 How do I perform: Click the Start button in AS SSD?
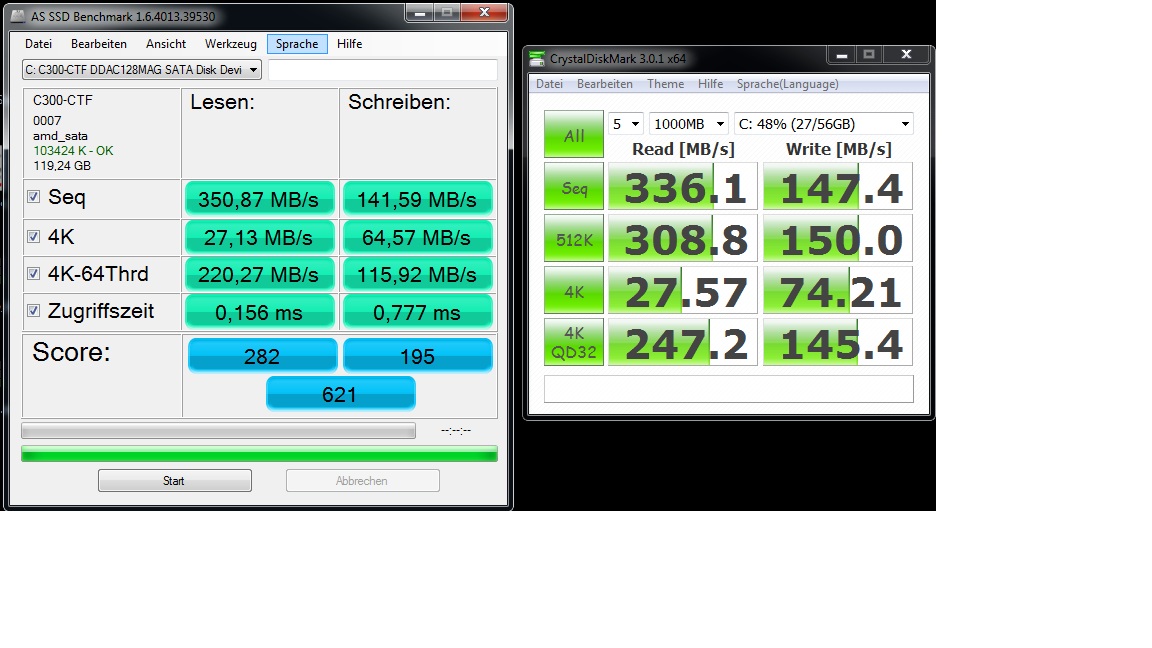[175, 480]
